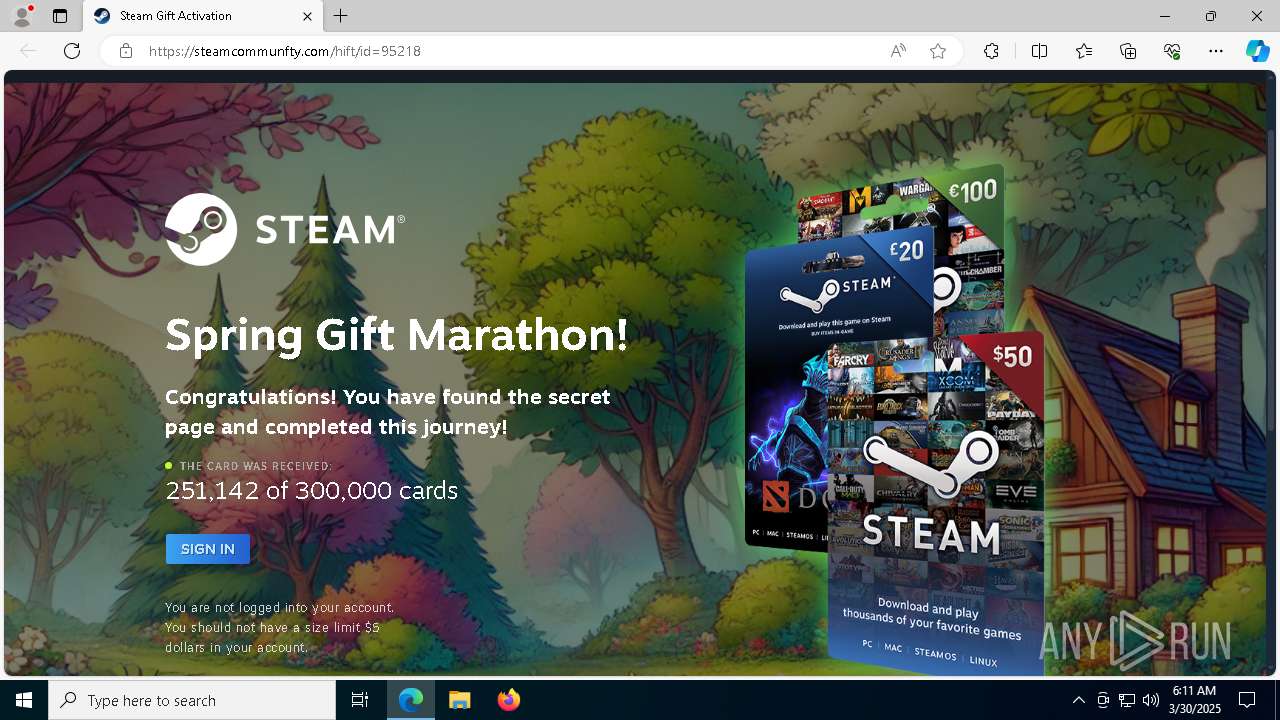This screenshot has width=1280, height=720.
Task: Click the Congratulations message text
Action: 388,412
